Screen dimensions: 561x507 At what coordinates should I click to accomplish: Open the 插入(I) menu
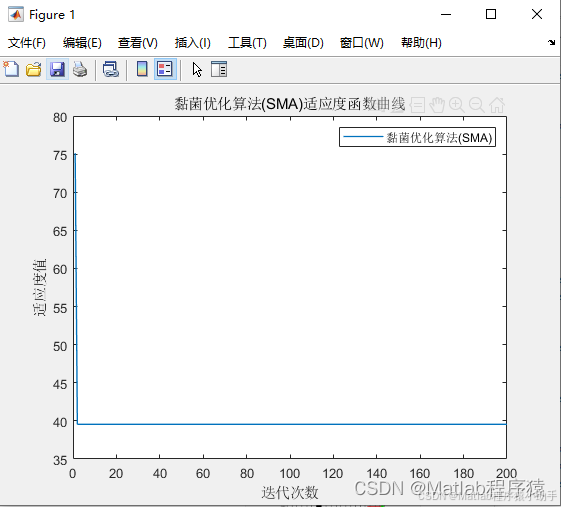coord(192,43)
